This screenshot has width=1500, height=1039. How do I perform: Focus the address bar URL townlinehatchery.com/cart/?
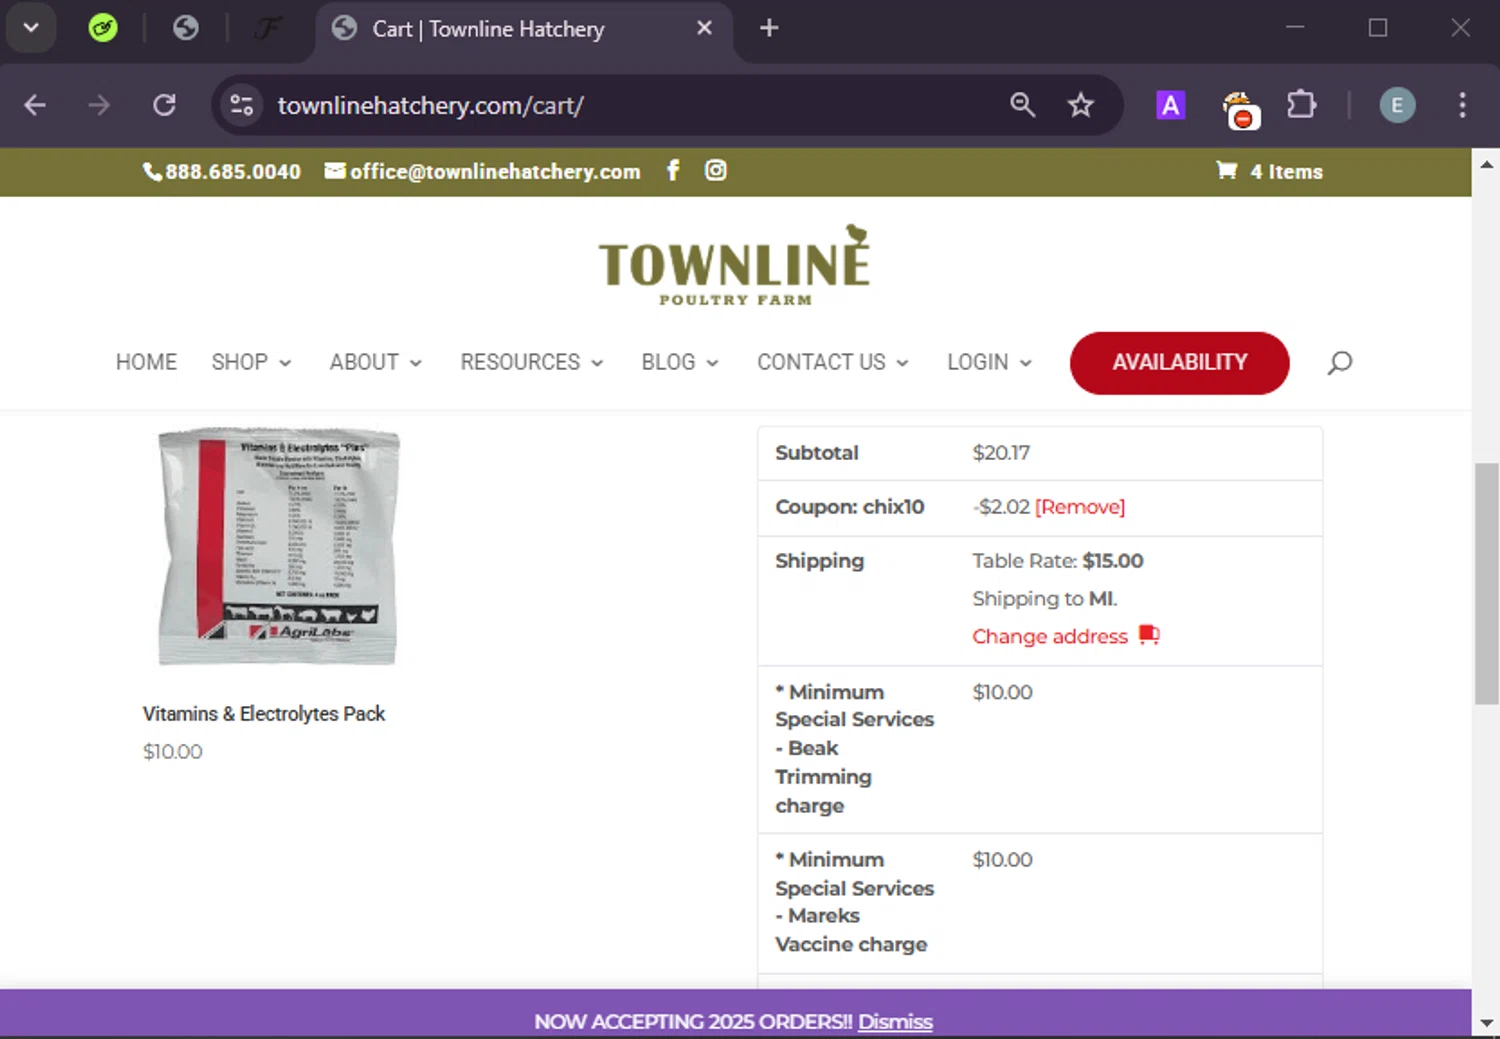(431, 106)
